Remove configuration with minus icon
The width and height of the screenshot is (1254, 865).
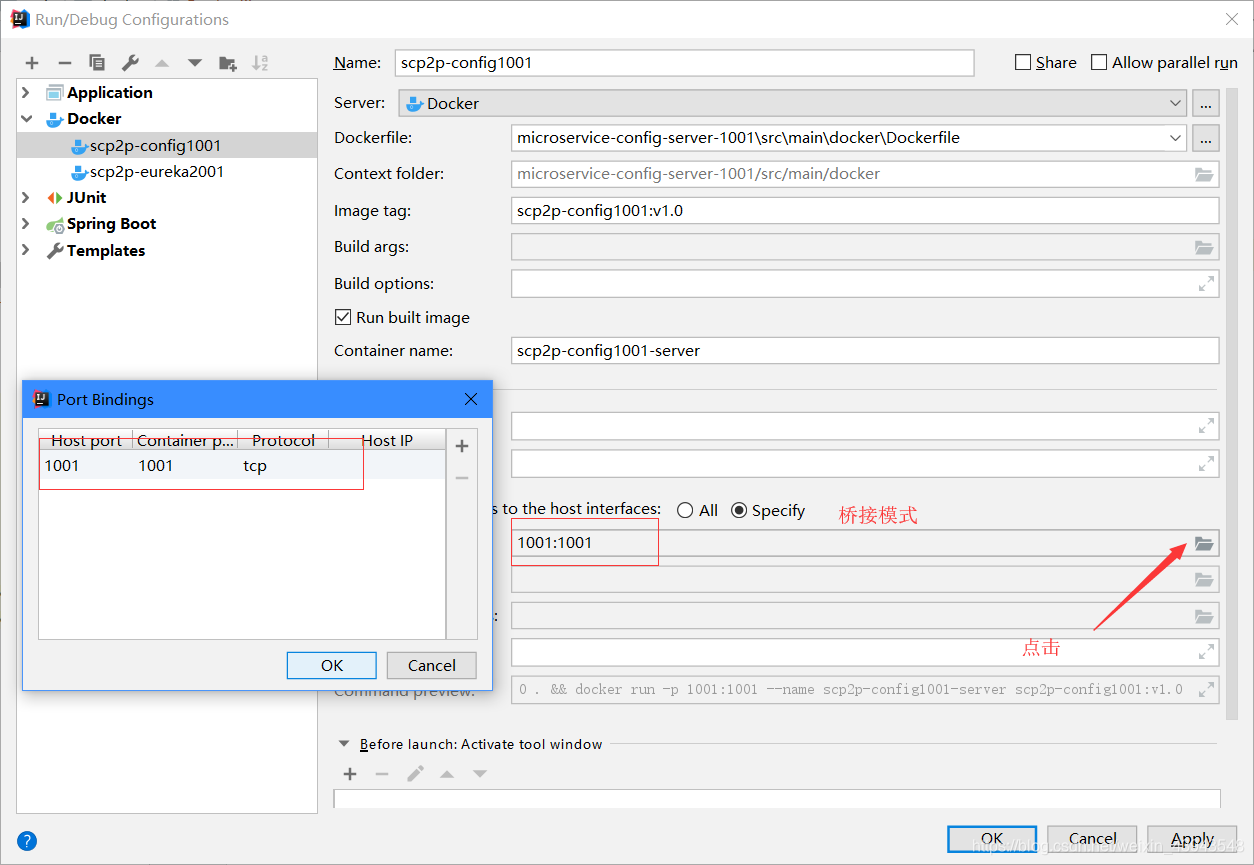click(64, 63)
